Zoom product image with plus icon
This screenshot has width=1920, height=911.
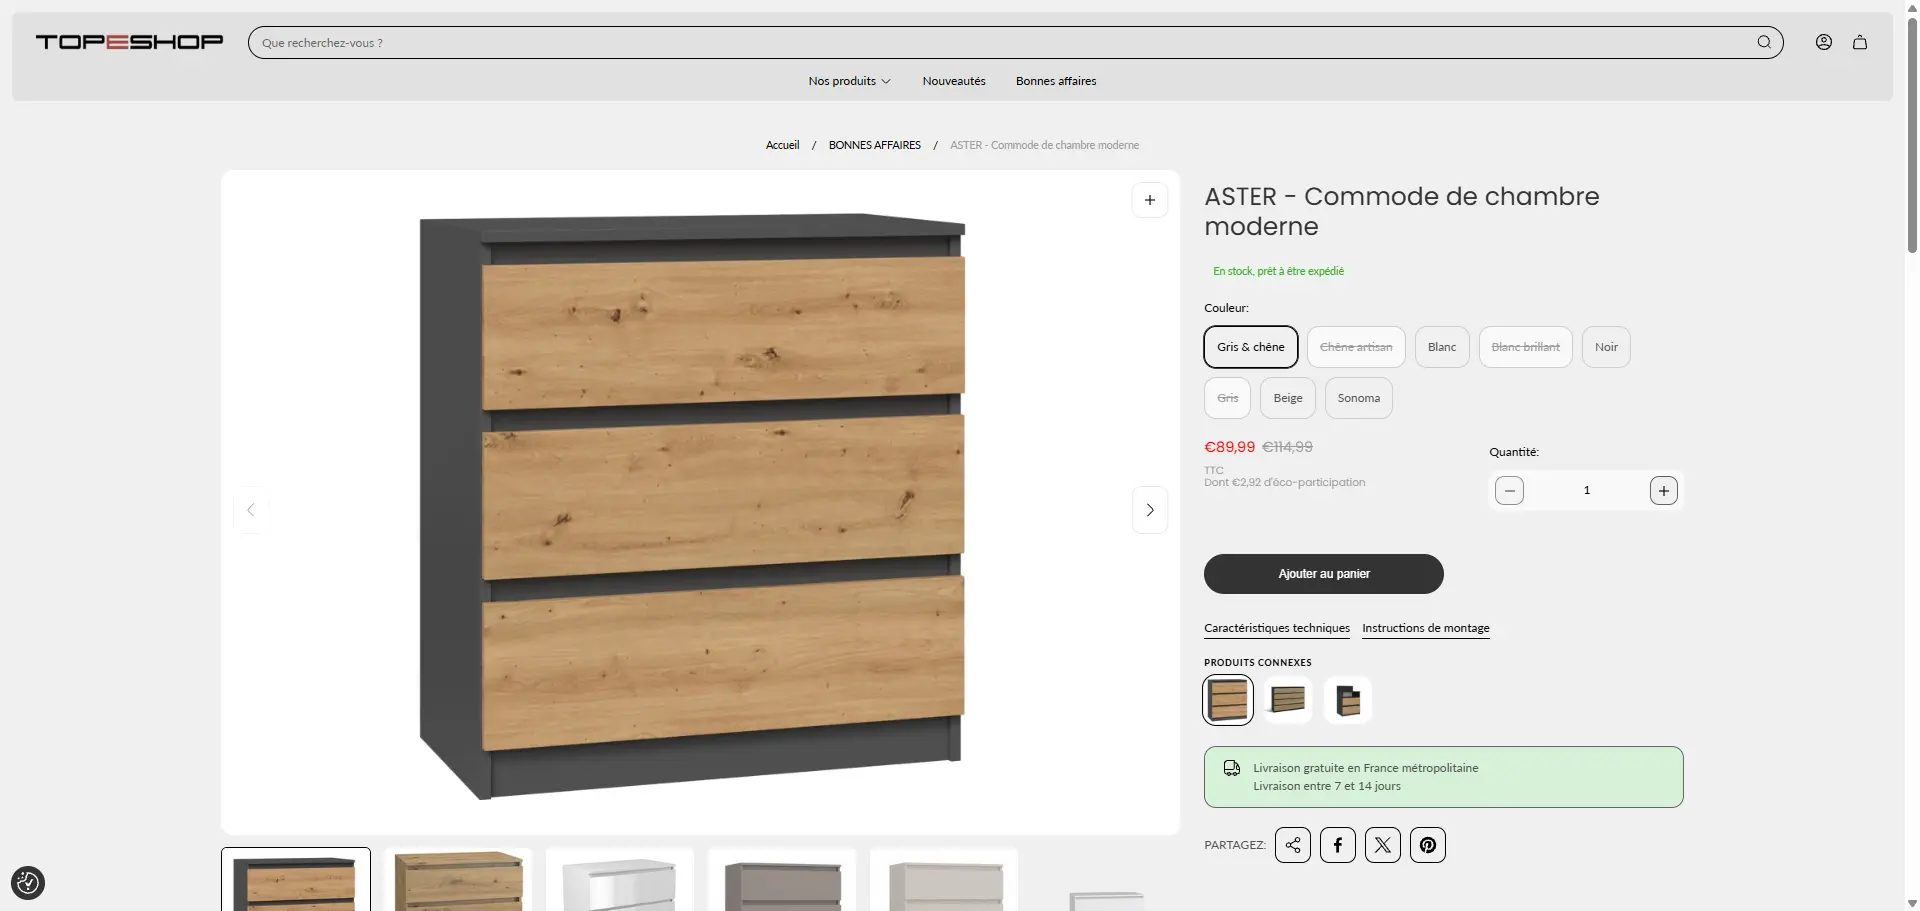[x=1150, y=200]
